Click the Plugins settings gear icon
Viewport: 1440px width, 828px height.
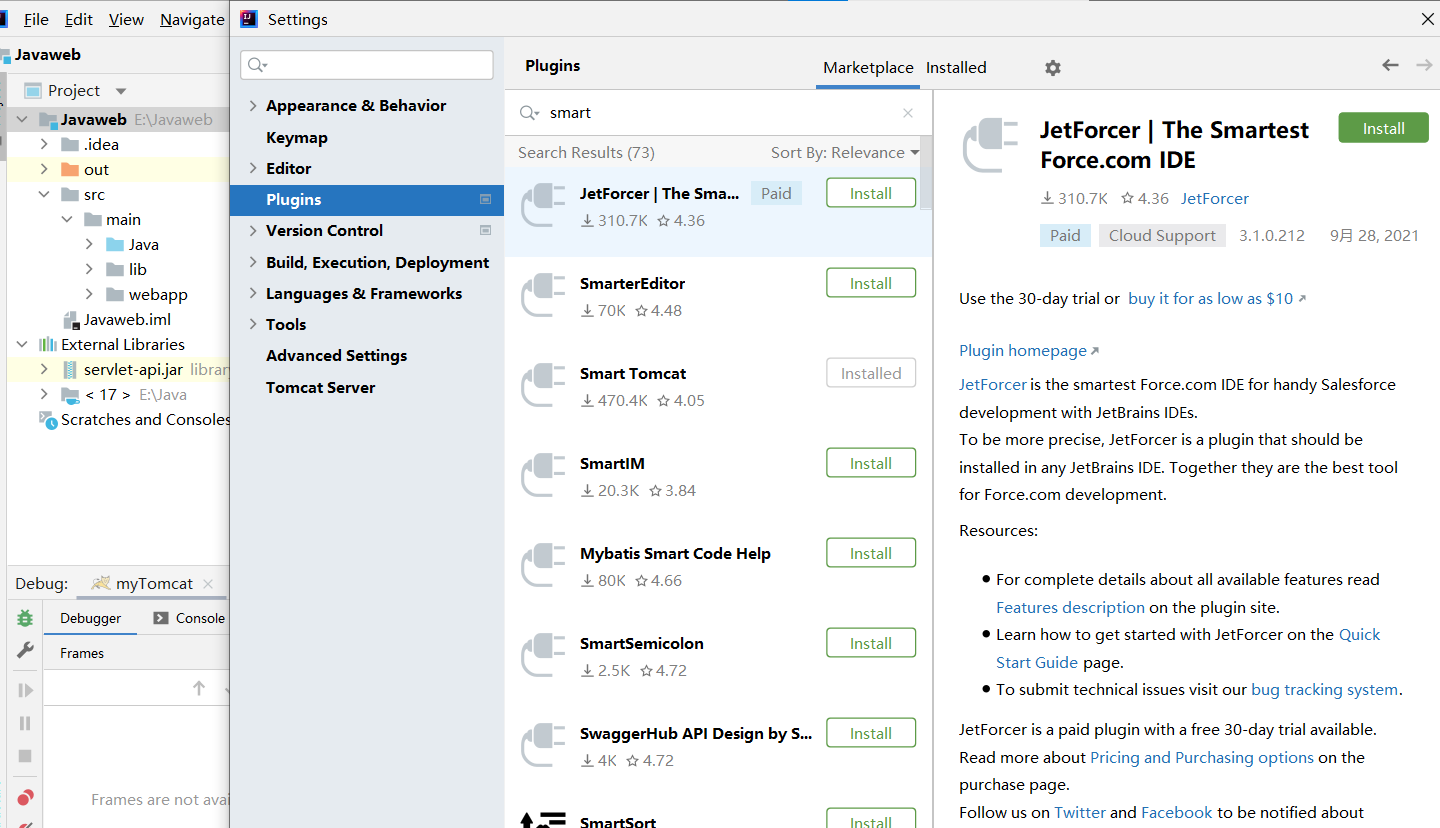click(1052, 68)
